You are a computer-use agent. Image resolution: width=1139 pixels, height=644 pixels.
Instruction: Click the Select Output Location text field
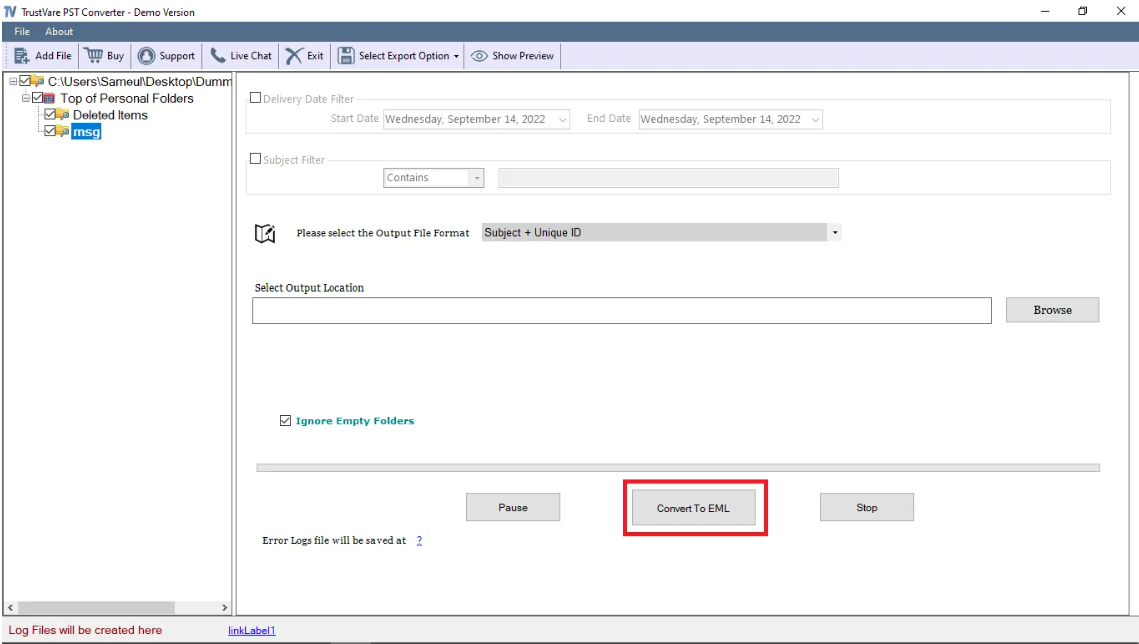tap(622, 310)
